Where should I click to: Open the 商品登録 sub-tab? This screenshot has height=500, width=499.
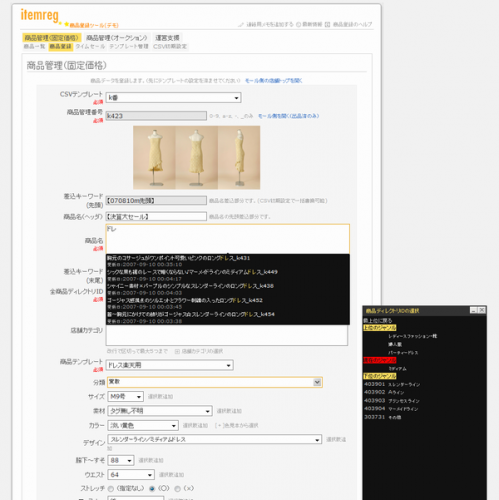[60, 46]
